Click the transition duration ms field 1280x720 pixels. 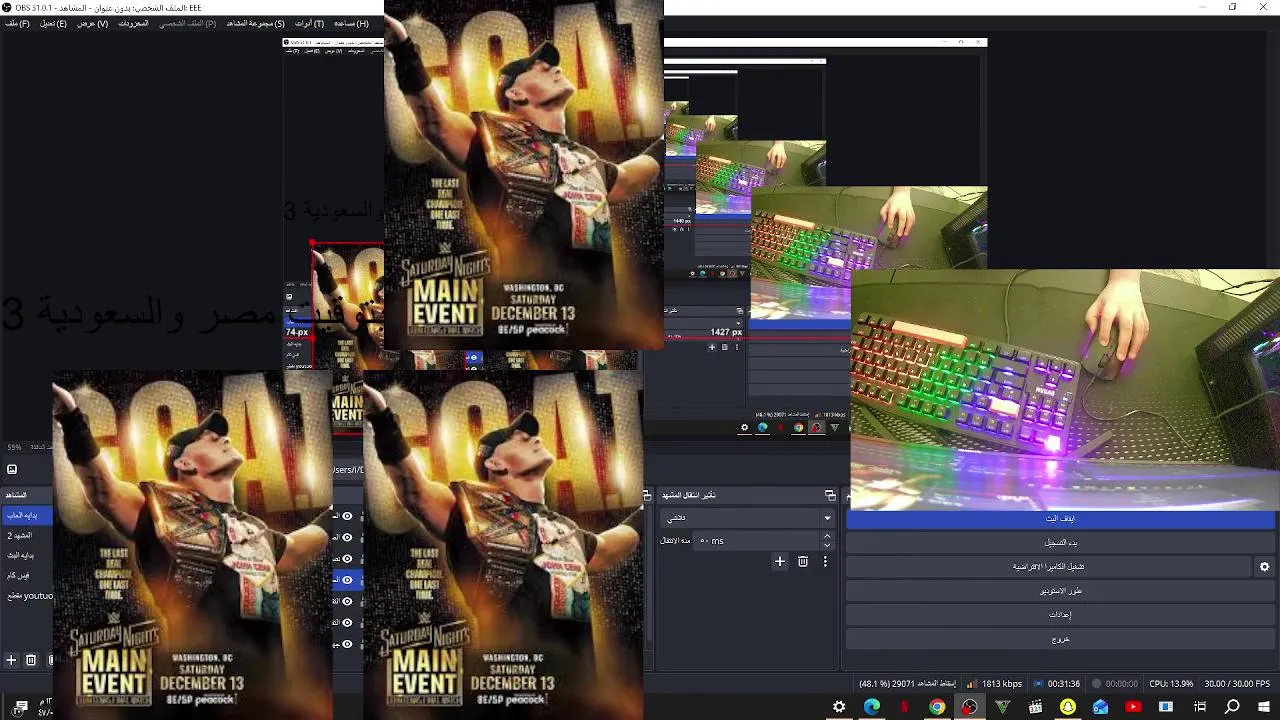coord(757,541)
